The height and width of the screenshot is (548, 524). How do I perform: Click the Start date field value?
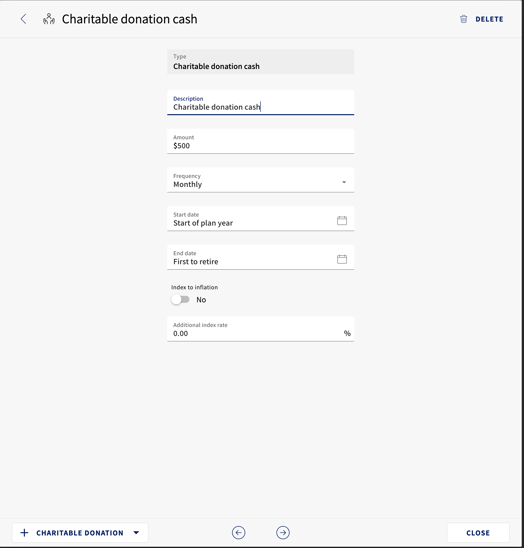(203, 223)
